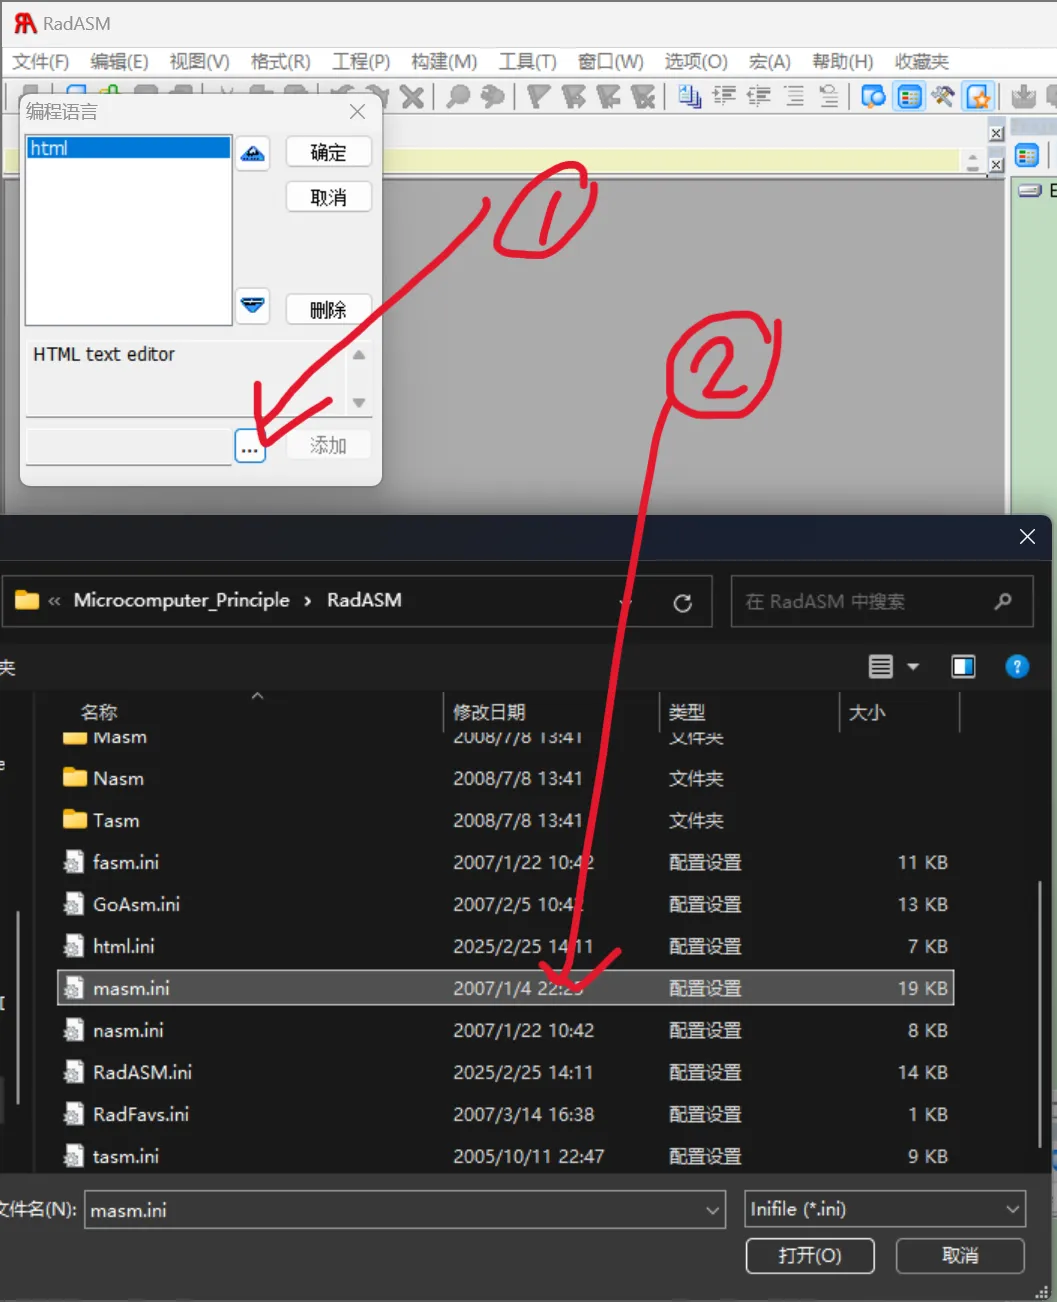Expand the hidden path chevron before Microcomputer_Principle

click(54, 601)
